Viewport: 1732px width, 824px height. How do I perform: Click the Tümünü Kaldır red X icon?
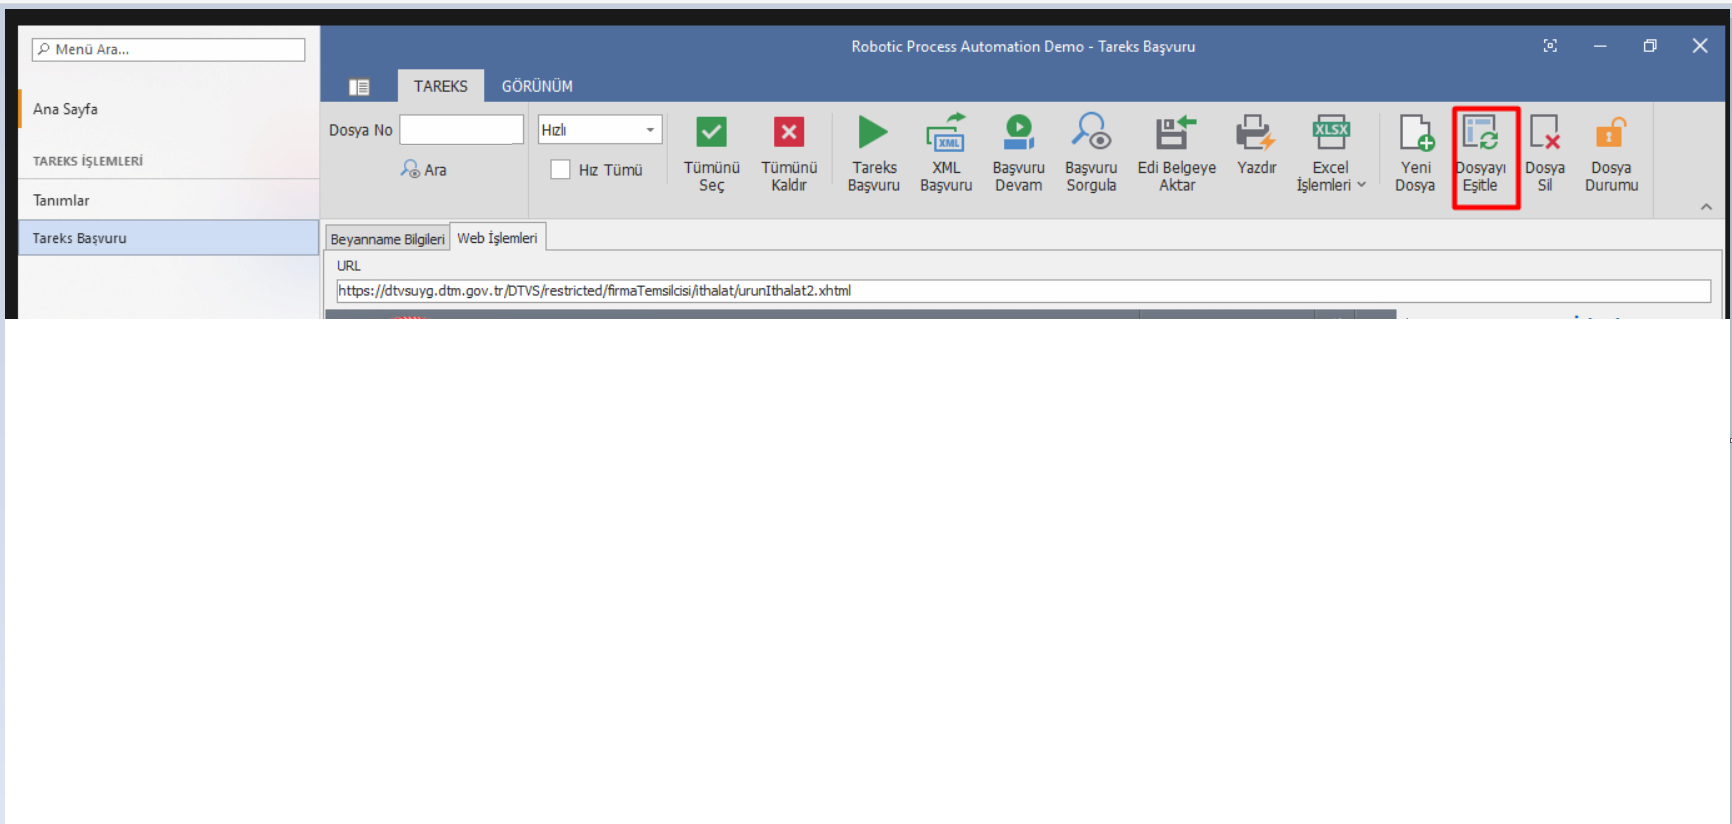point(788,133)
